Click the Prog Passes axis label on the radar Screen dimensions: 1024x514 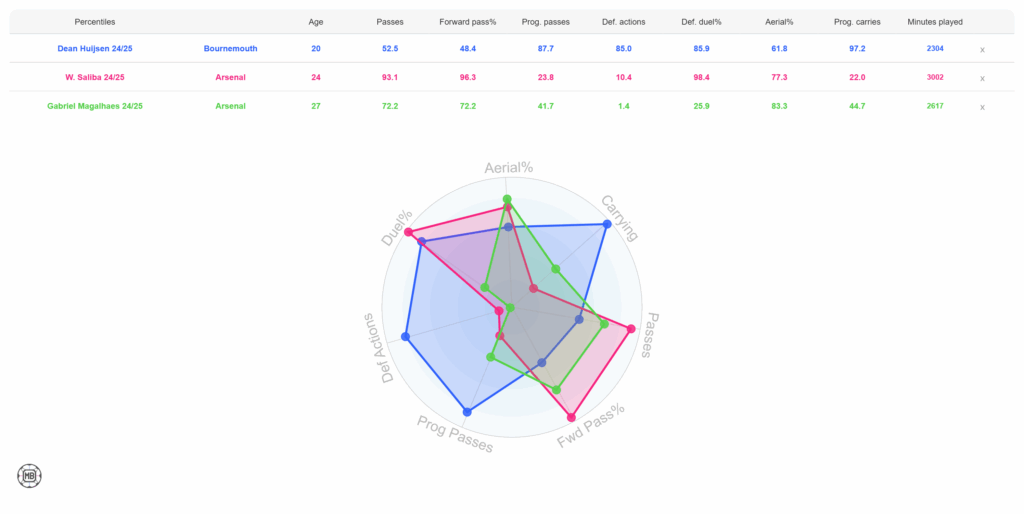(455, 434)
